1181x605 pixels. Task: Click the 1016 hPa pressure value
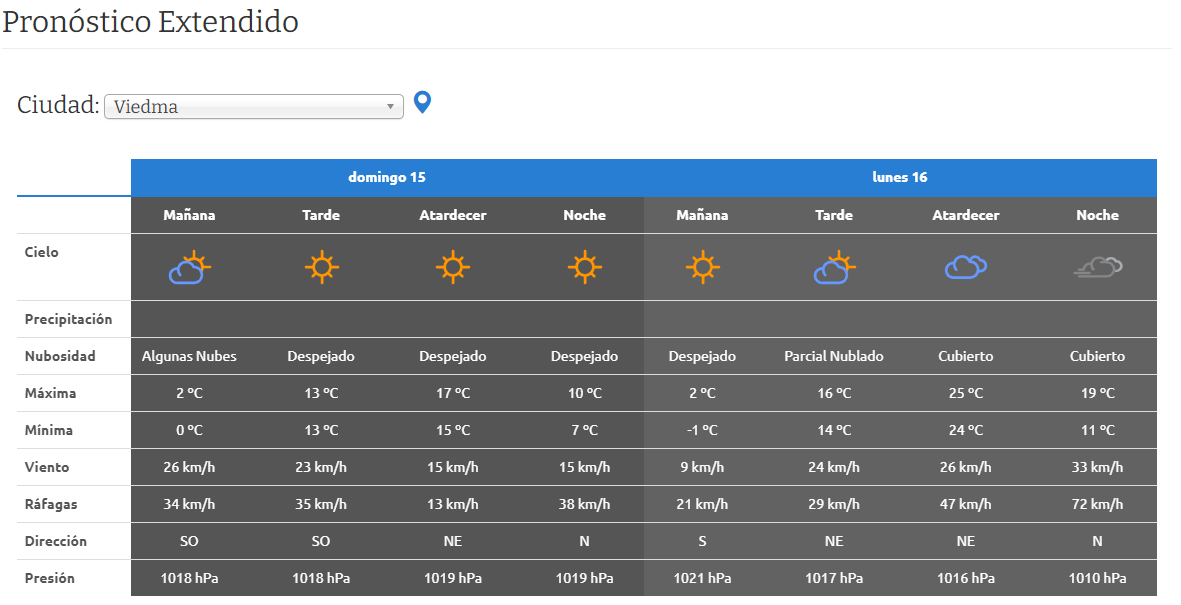tap(966, 578)
